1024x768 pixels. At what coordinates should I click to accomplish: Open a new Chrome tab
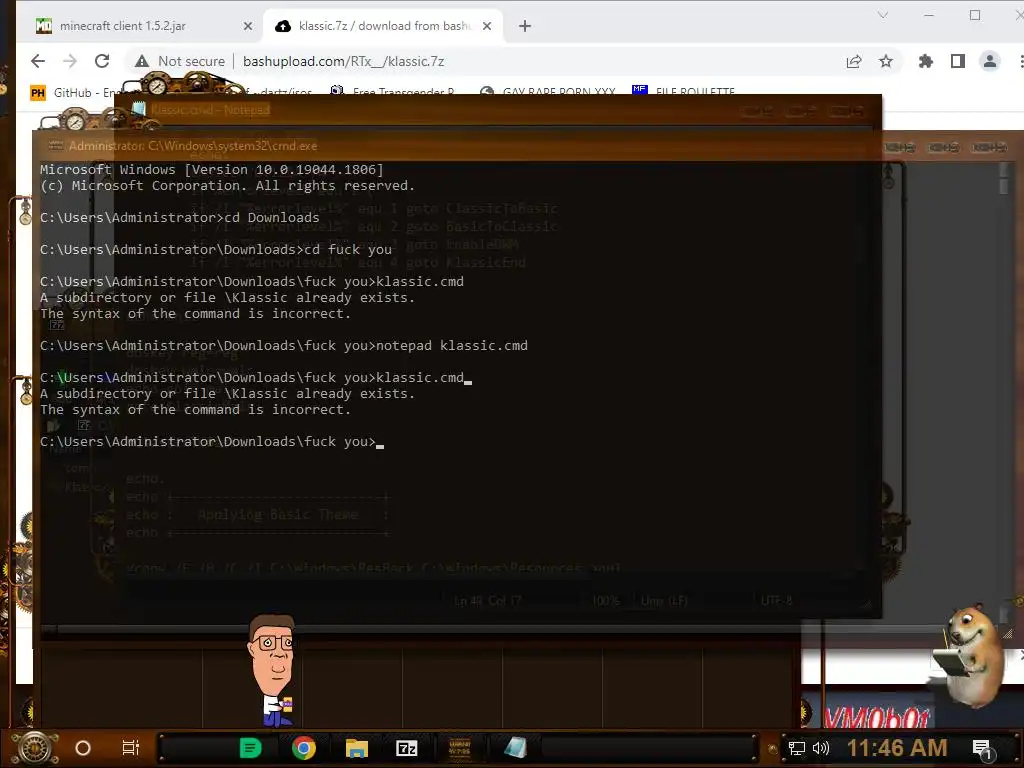524,26
